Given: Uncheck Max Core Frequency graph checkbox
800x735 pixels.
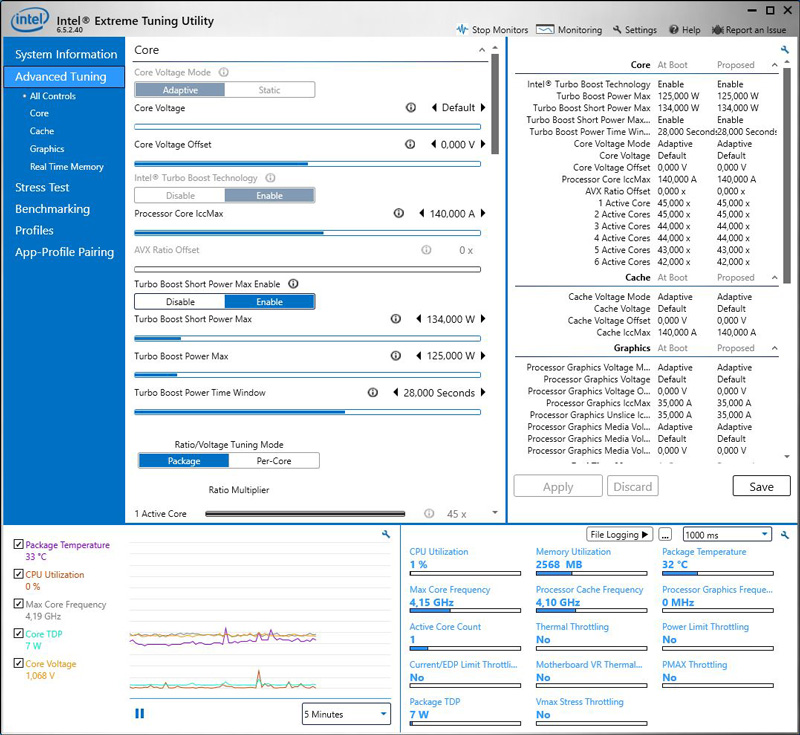Looking at the screenshot, I should click(x=18, y=604).
